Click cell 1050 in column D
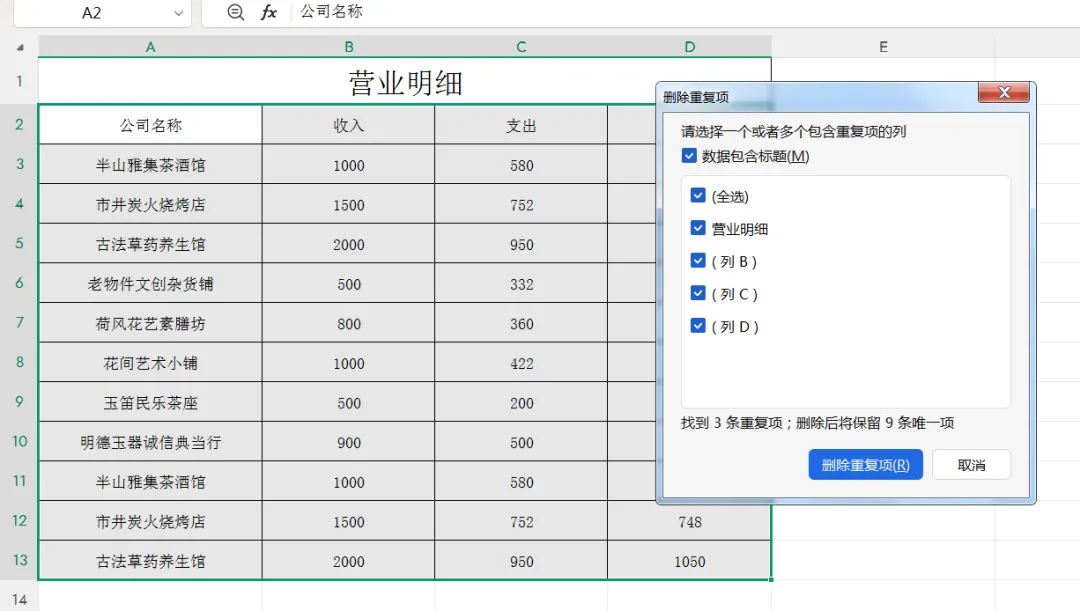Screen dimensions: 1080x611 [689, 561]
